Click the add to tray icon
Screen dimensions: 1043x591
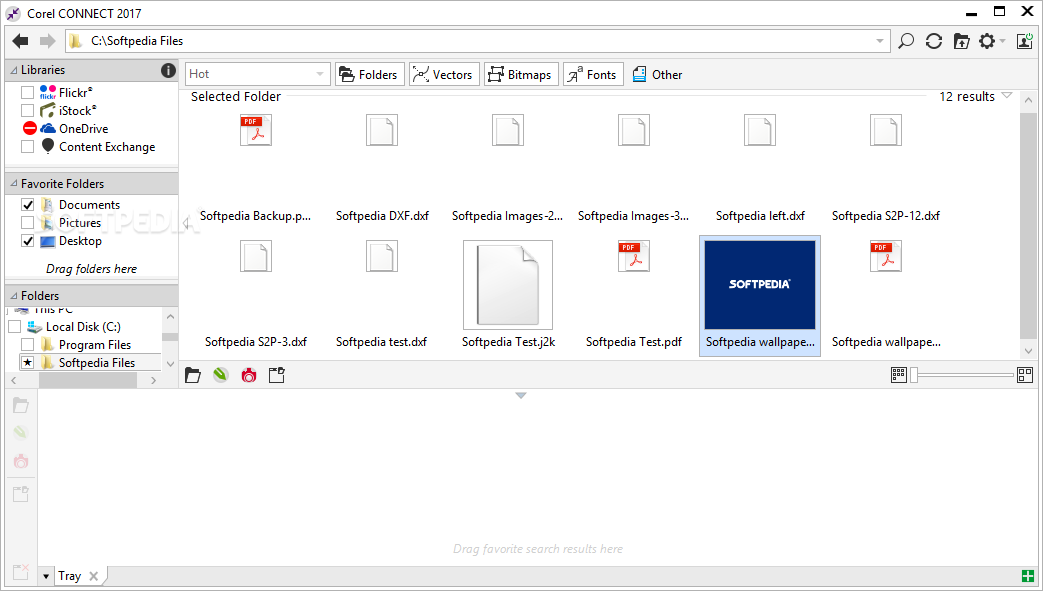(x=277, y=375)
